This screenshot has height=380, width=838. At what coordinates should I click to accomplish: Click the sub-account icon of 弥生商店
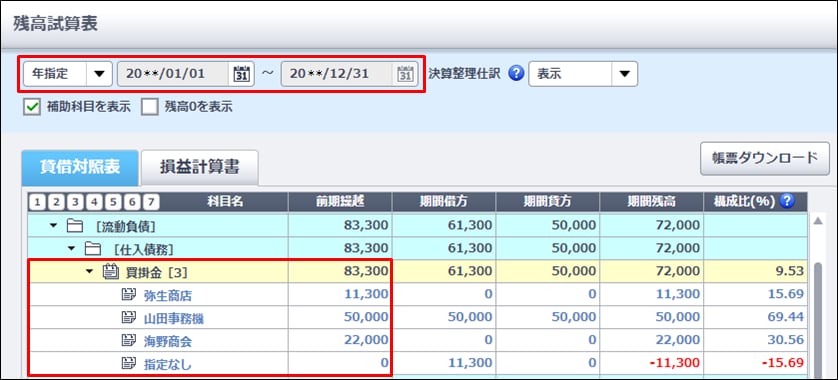129,294
